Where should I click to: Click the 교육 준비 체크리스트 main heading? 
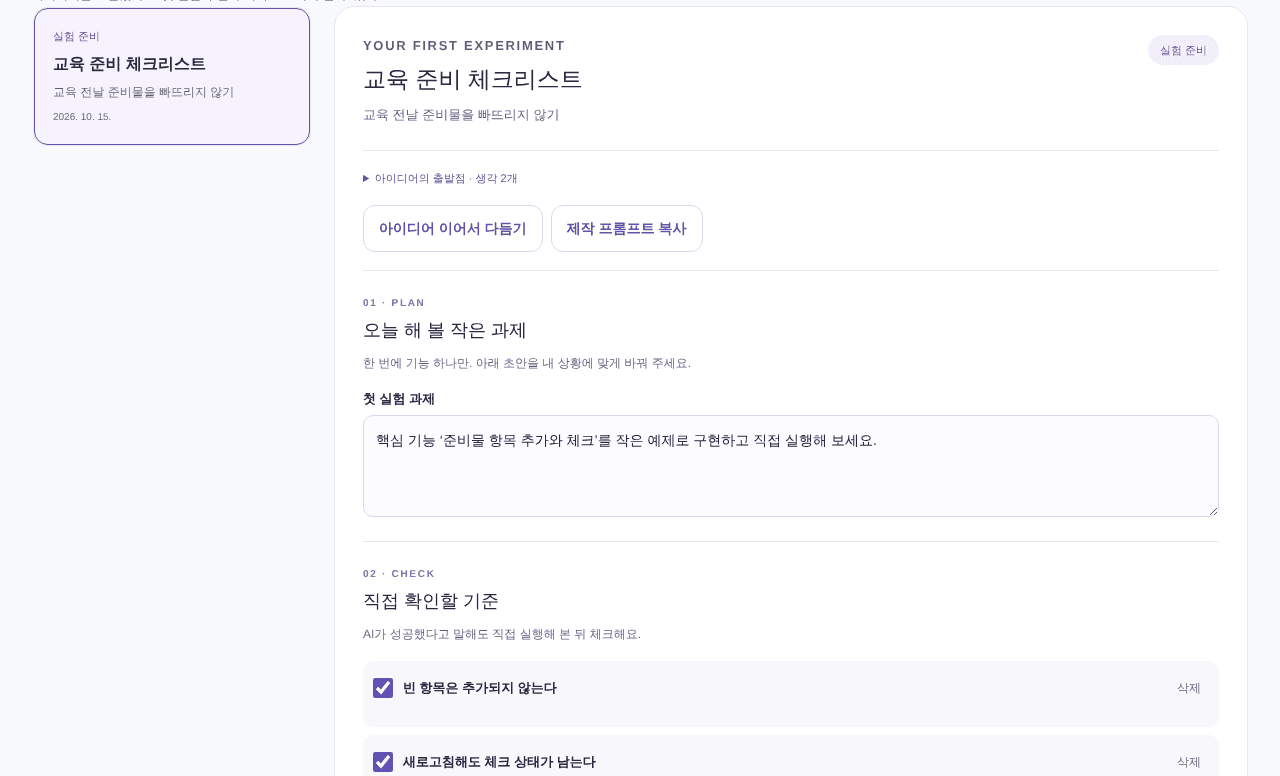[472, 79]
